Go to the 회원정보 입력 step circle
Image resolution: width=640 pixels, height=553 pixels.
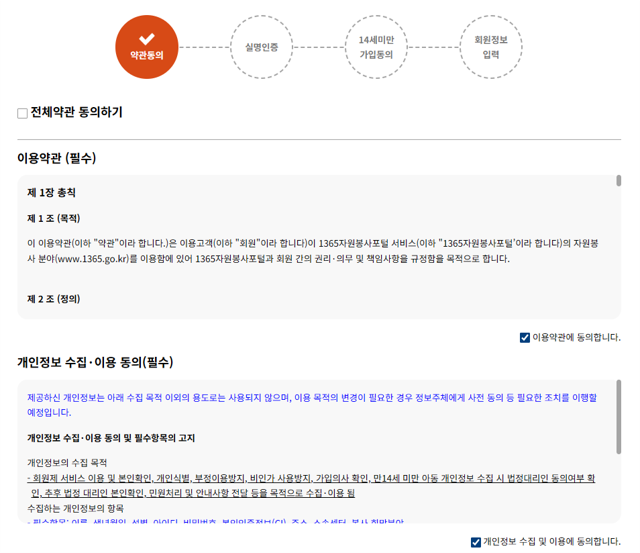[x=490, y=46]
